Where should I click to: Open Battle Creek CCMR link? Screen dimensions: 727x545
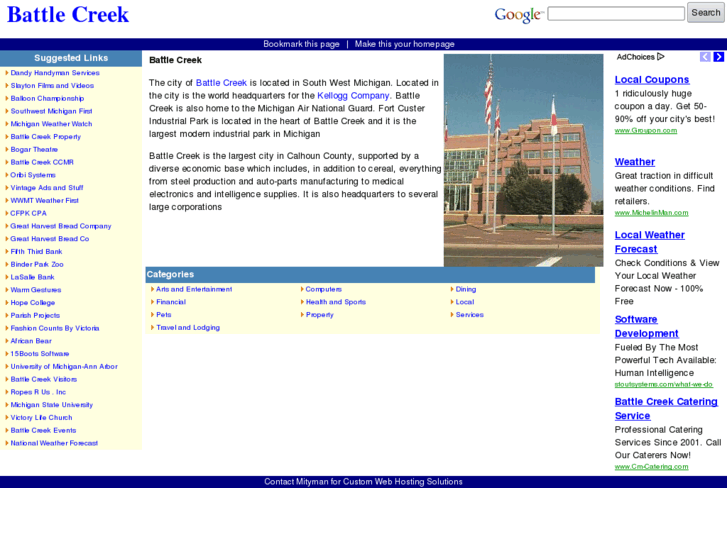click(42, 162)
